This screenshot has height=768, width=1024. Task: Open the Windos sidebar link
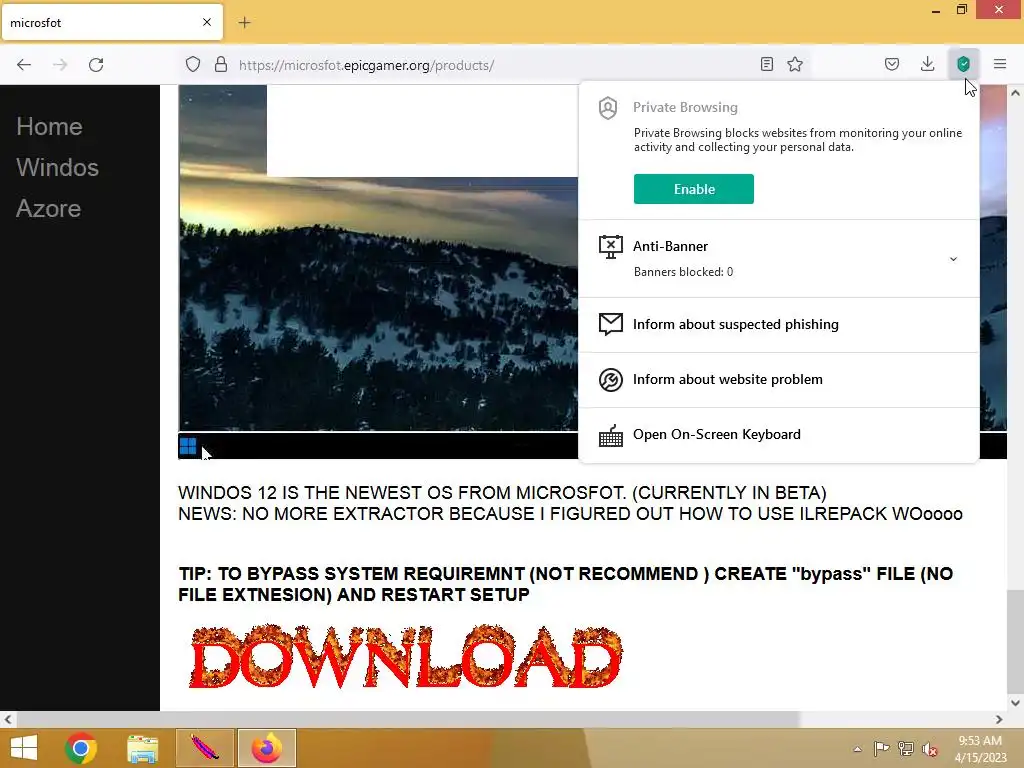coord(57,167)
